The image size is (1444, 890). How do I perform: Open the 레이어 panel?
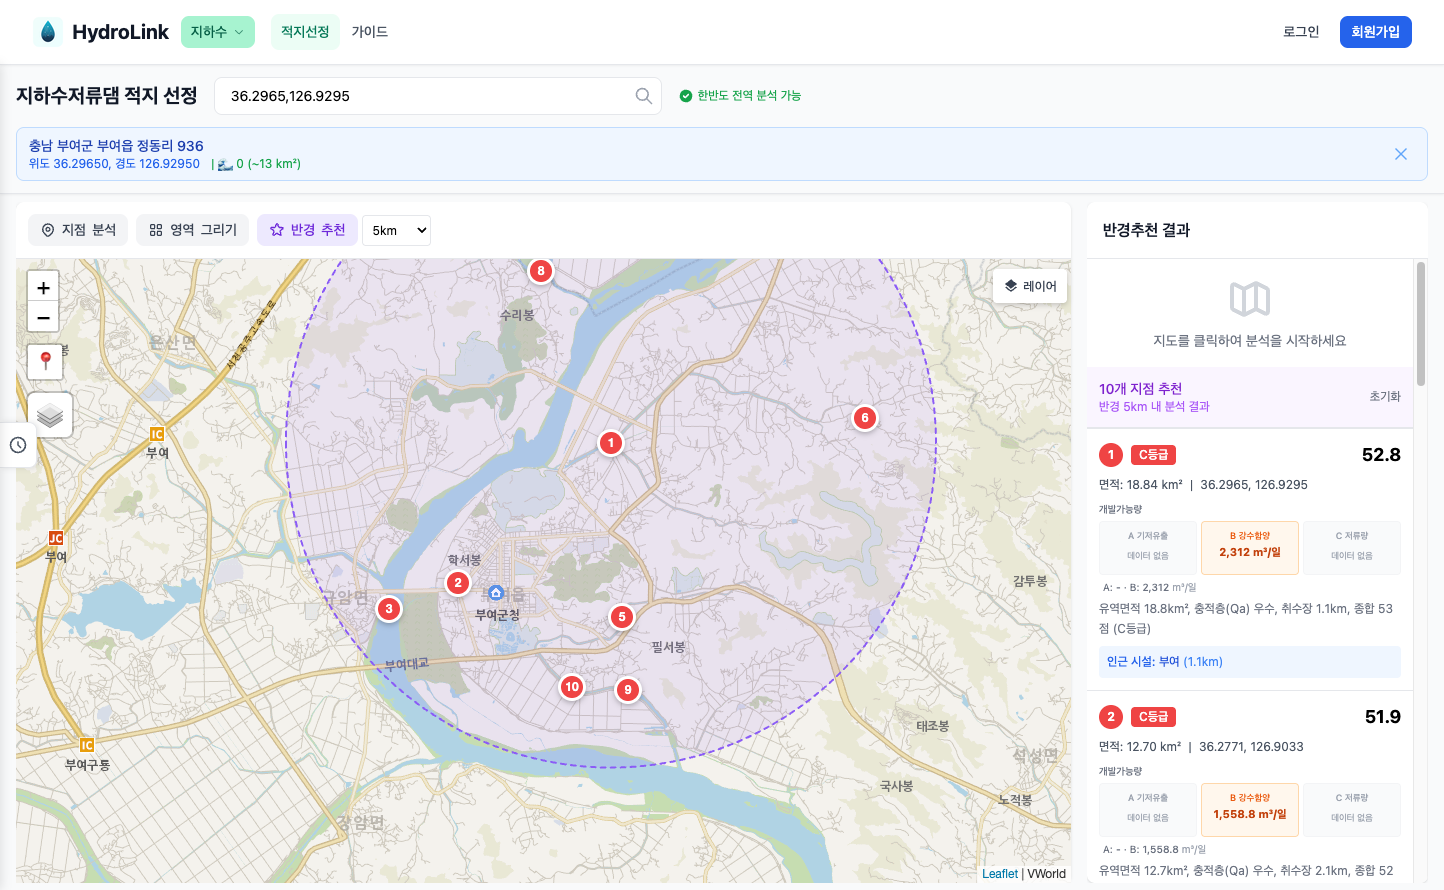(1030, 286)
